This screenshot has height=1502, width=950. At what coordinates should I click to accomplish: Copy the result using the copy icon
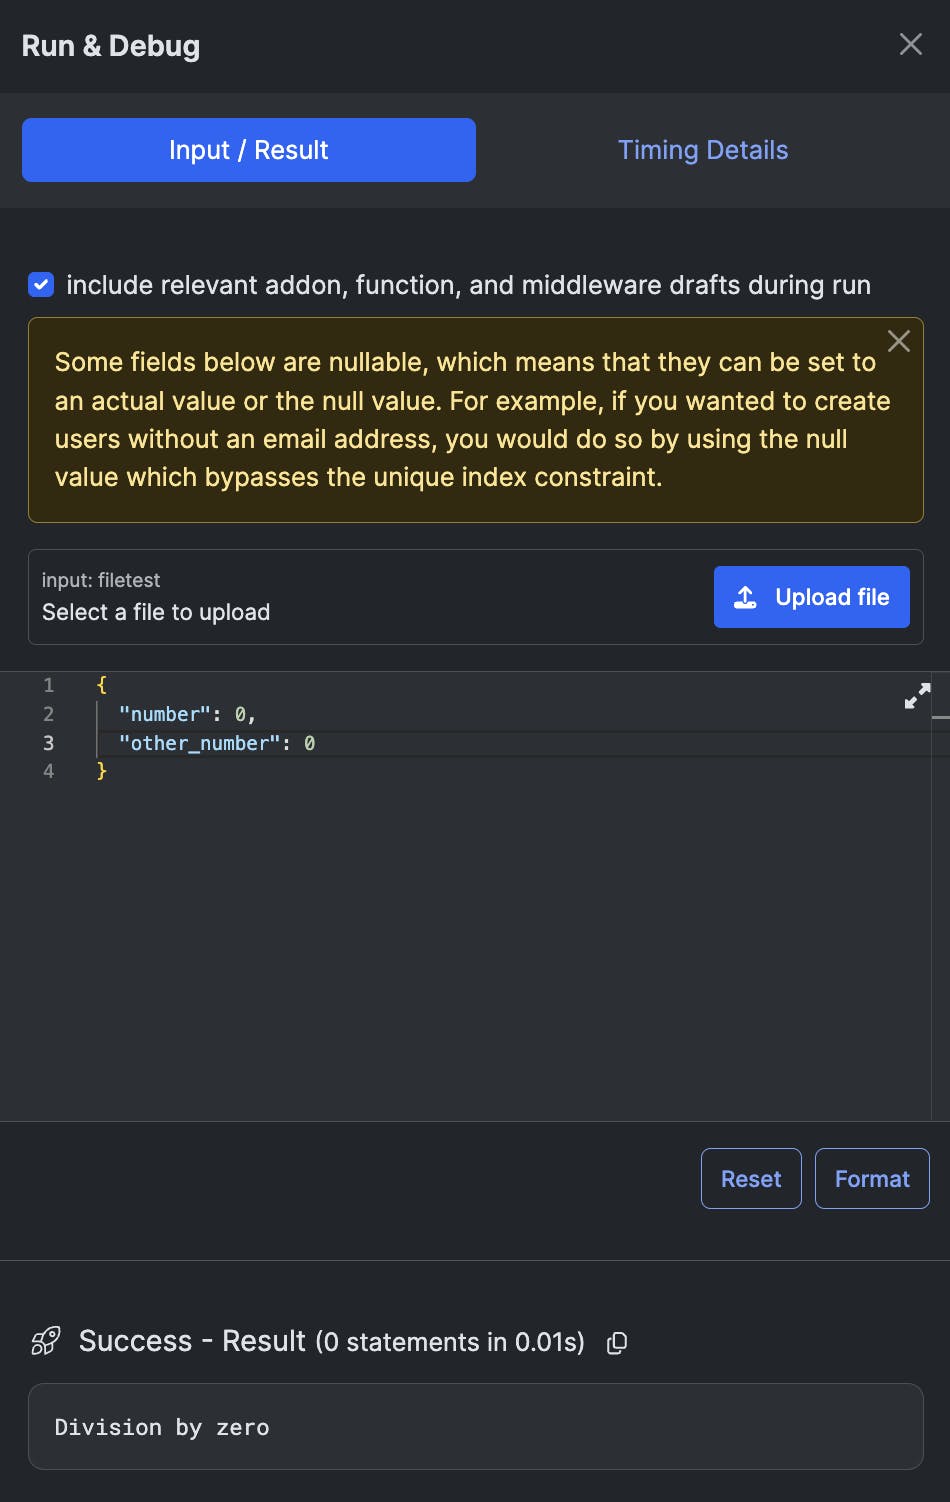point(617,1343)
